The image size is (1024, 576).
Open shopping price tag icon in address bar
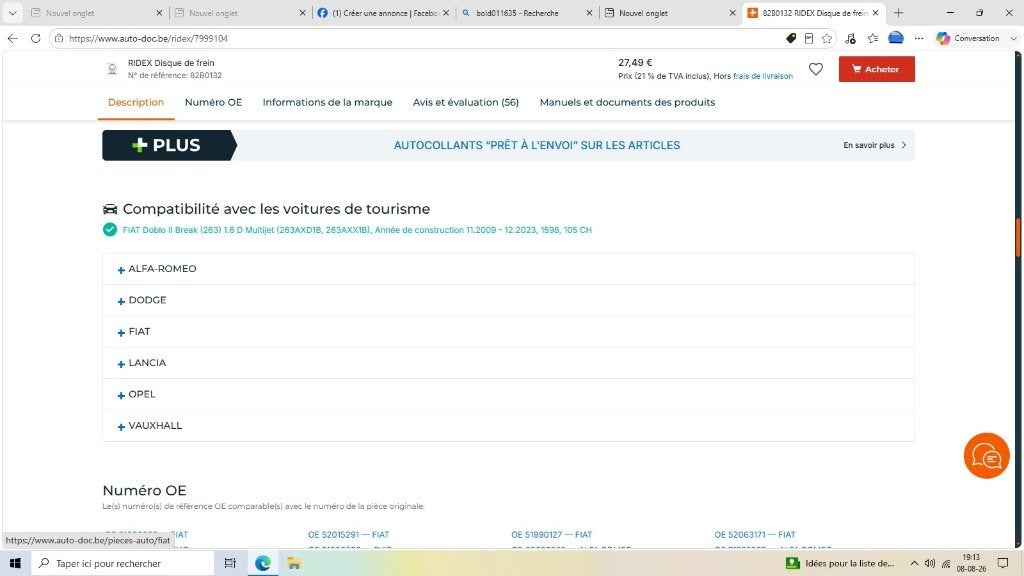tap(791, 39)
